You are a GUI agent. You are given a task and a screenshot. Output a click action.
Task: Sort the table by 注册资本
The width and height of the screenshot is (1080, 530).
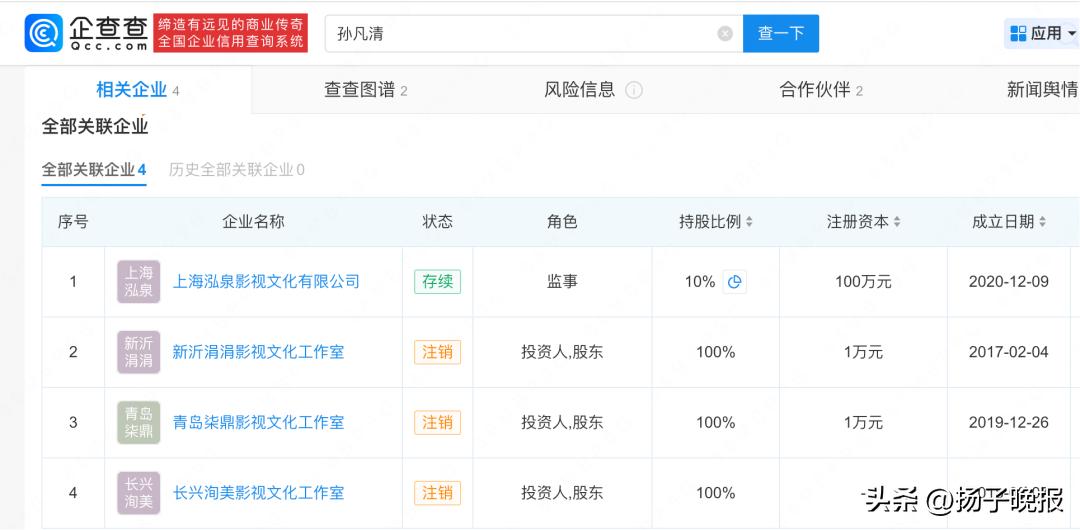point(864,222)
